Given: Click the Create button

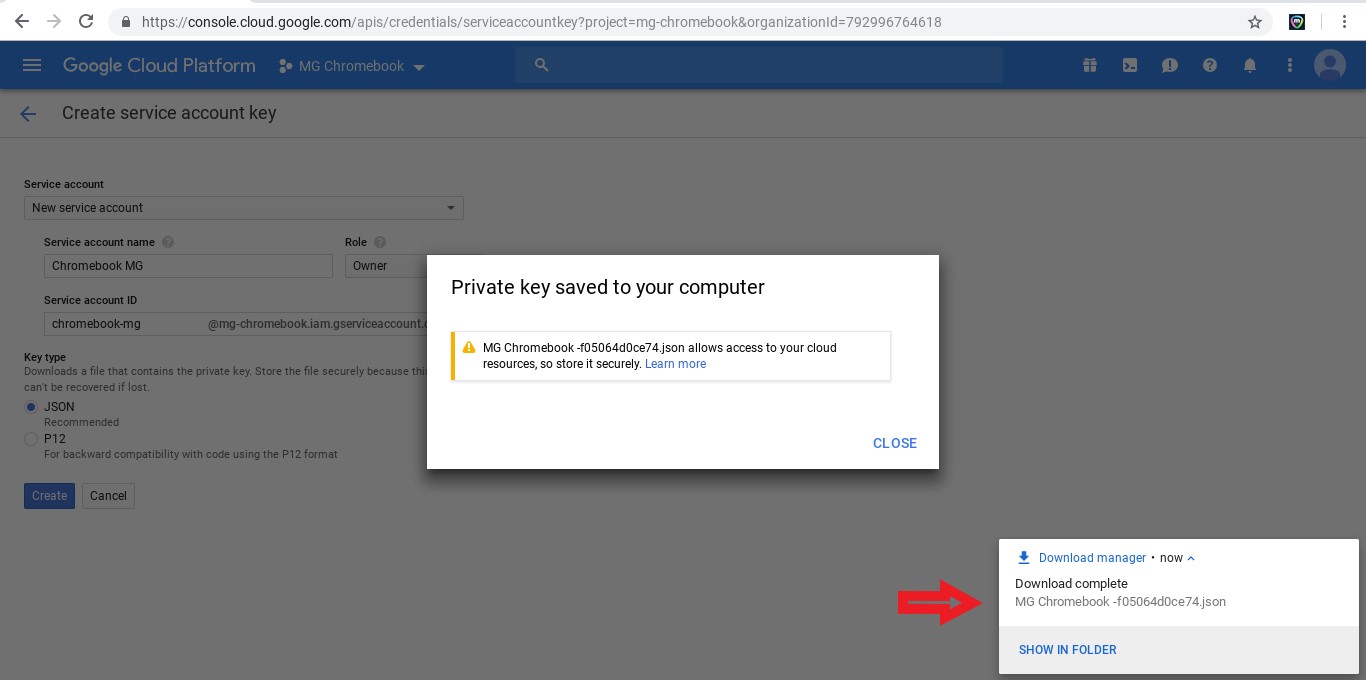Looking at the screenshot, I should pyautogui.click(x=49, y=496).
